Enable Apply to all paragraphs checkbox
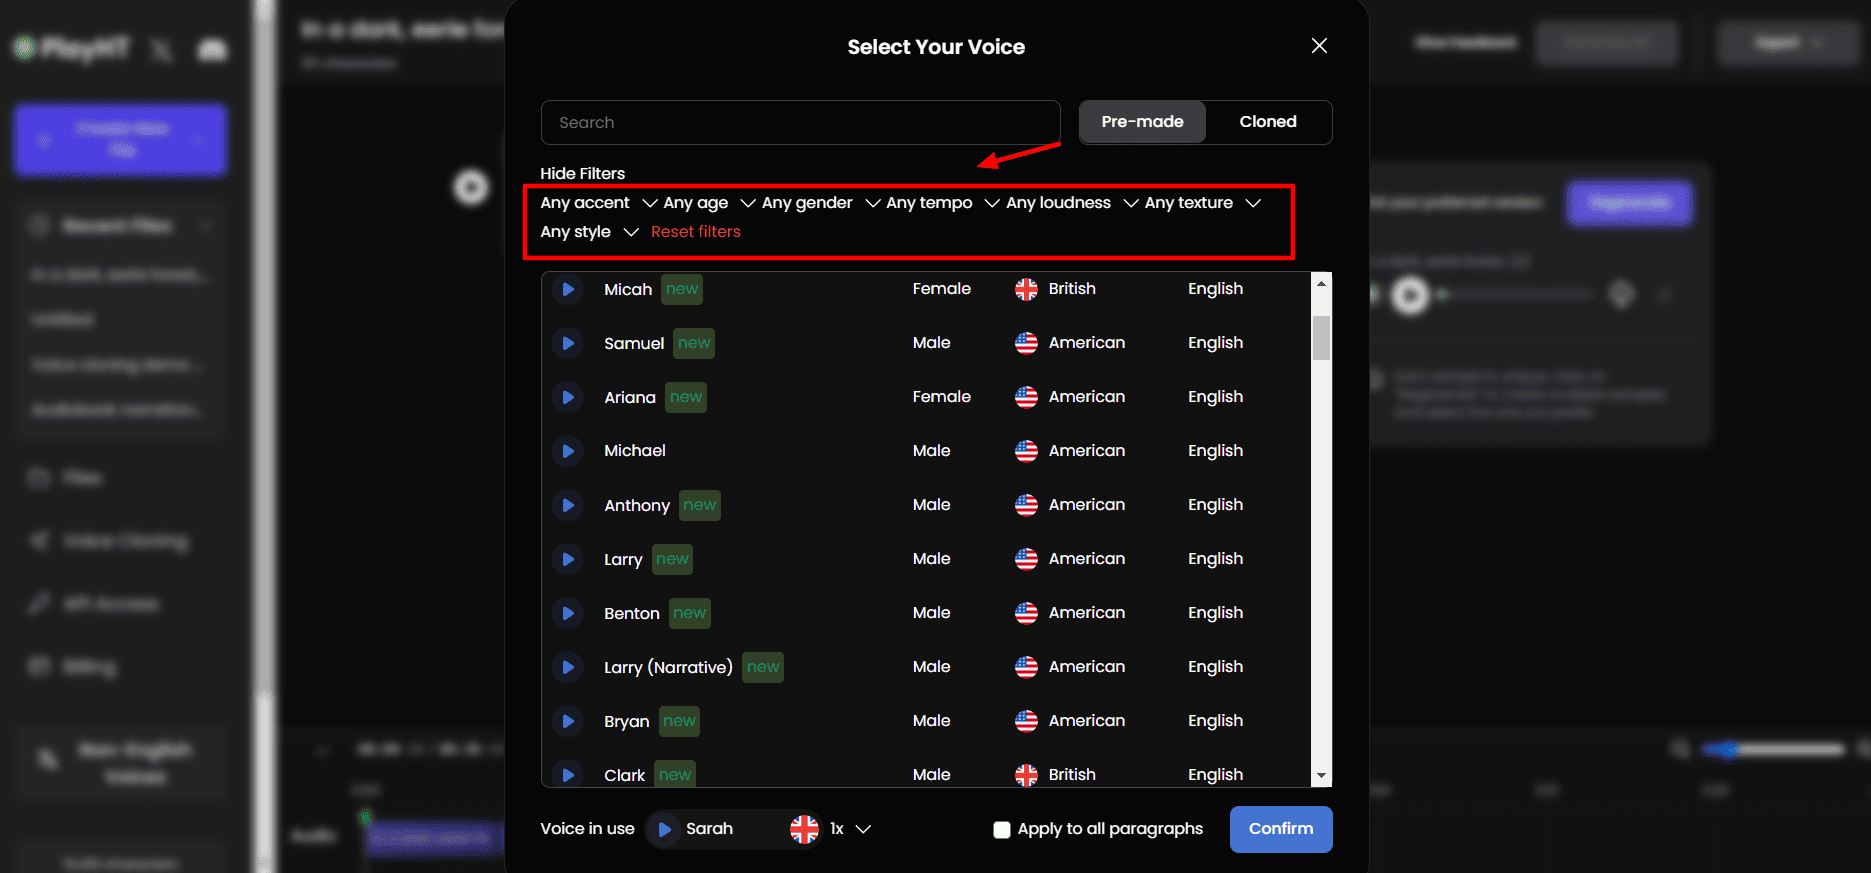 pos(1001,830)
